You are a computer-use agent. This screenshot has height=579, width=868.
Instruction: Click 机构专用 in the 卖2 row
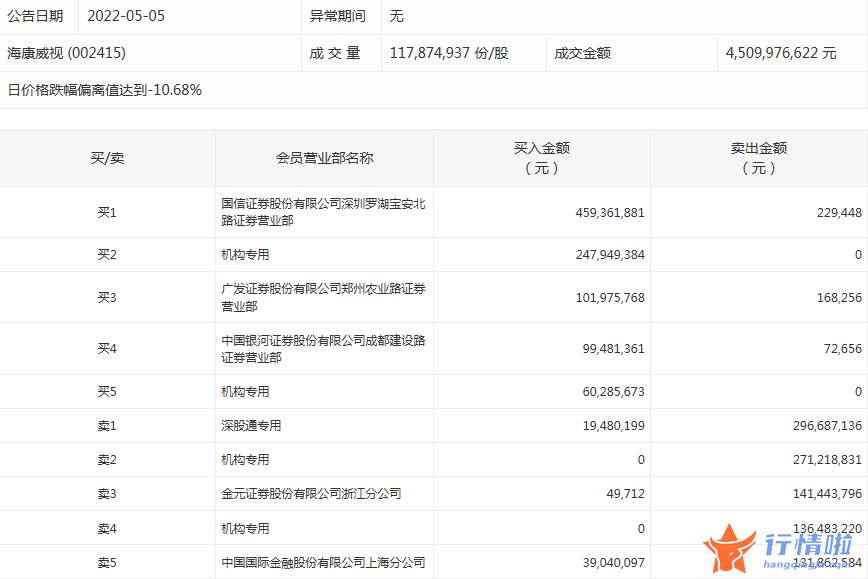tap(245, 459)
